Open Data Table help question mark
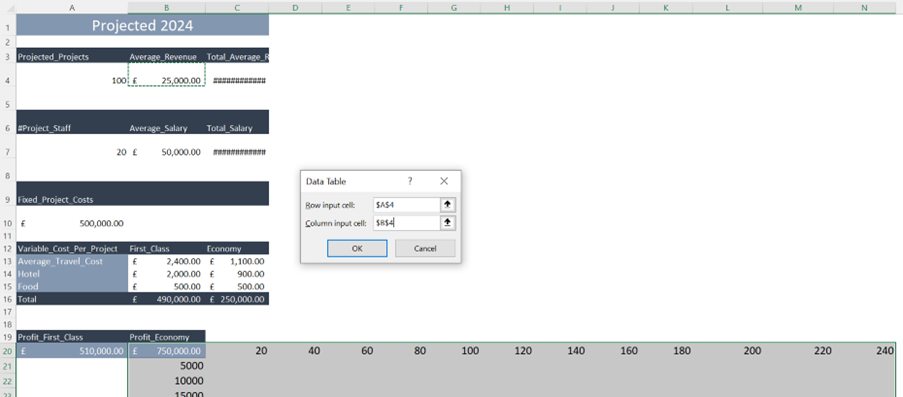The width and height of the screenshot is (903, 397). point(410,181)
